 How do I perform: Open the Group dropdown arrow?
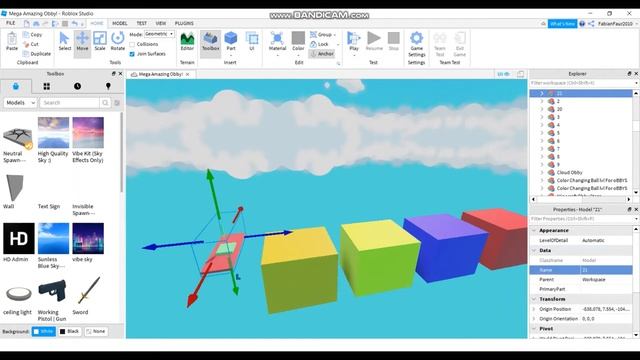click(x=335, y=35)
